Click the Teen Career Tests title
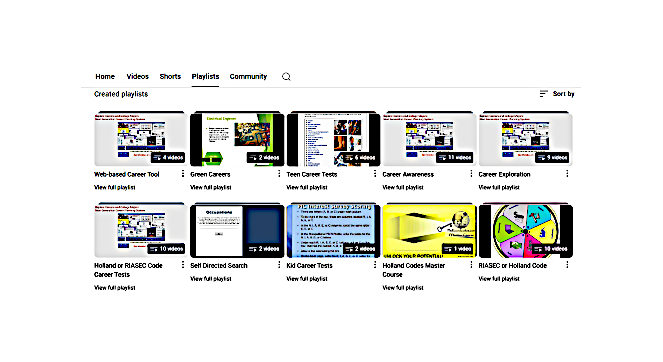The image size is (663, 362). 312,174
